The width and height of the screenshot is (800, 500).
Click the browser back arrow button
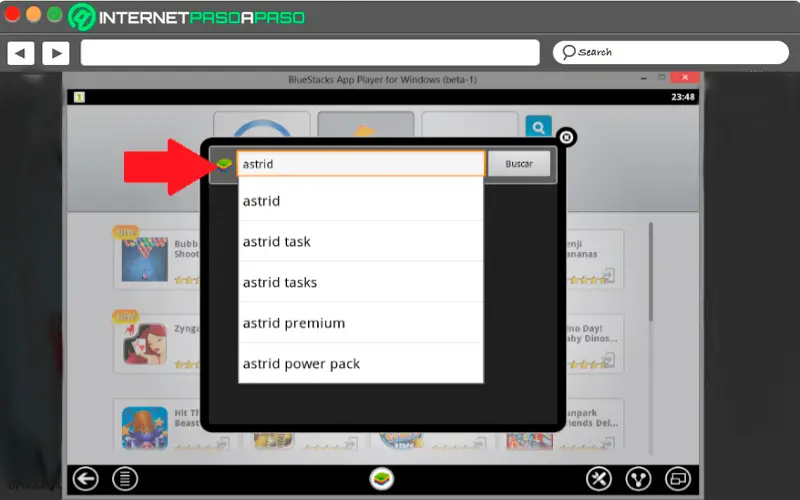click(21, 53)
